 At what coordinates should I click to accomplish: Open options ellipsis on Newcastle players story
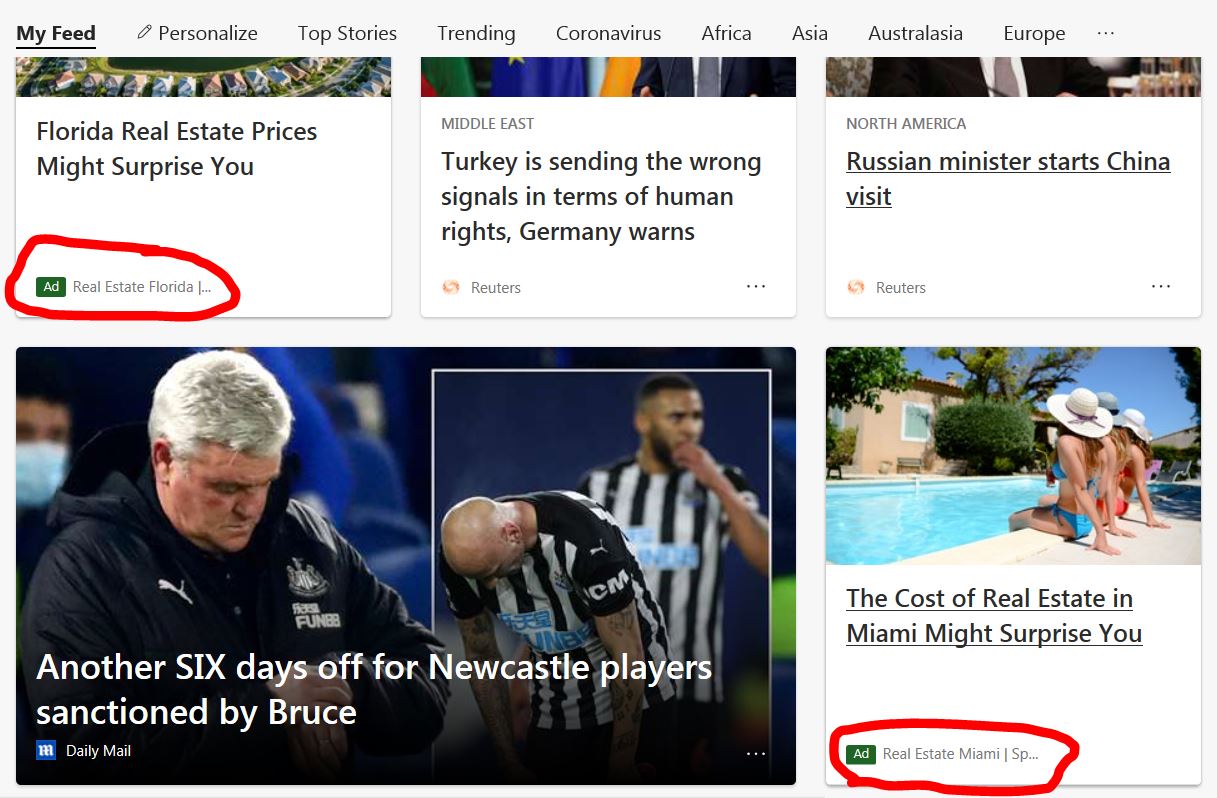coord(756,753)
